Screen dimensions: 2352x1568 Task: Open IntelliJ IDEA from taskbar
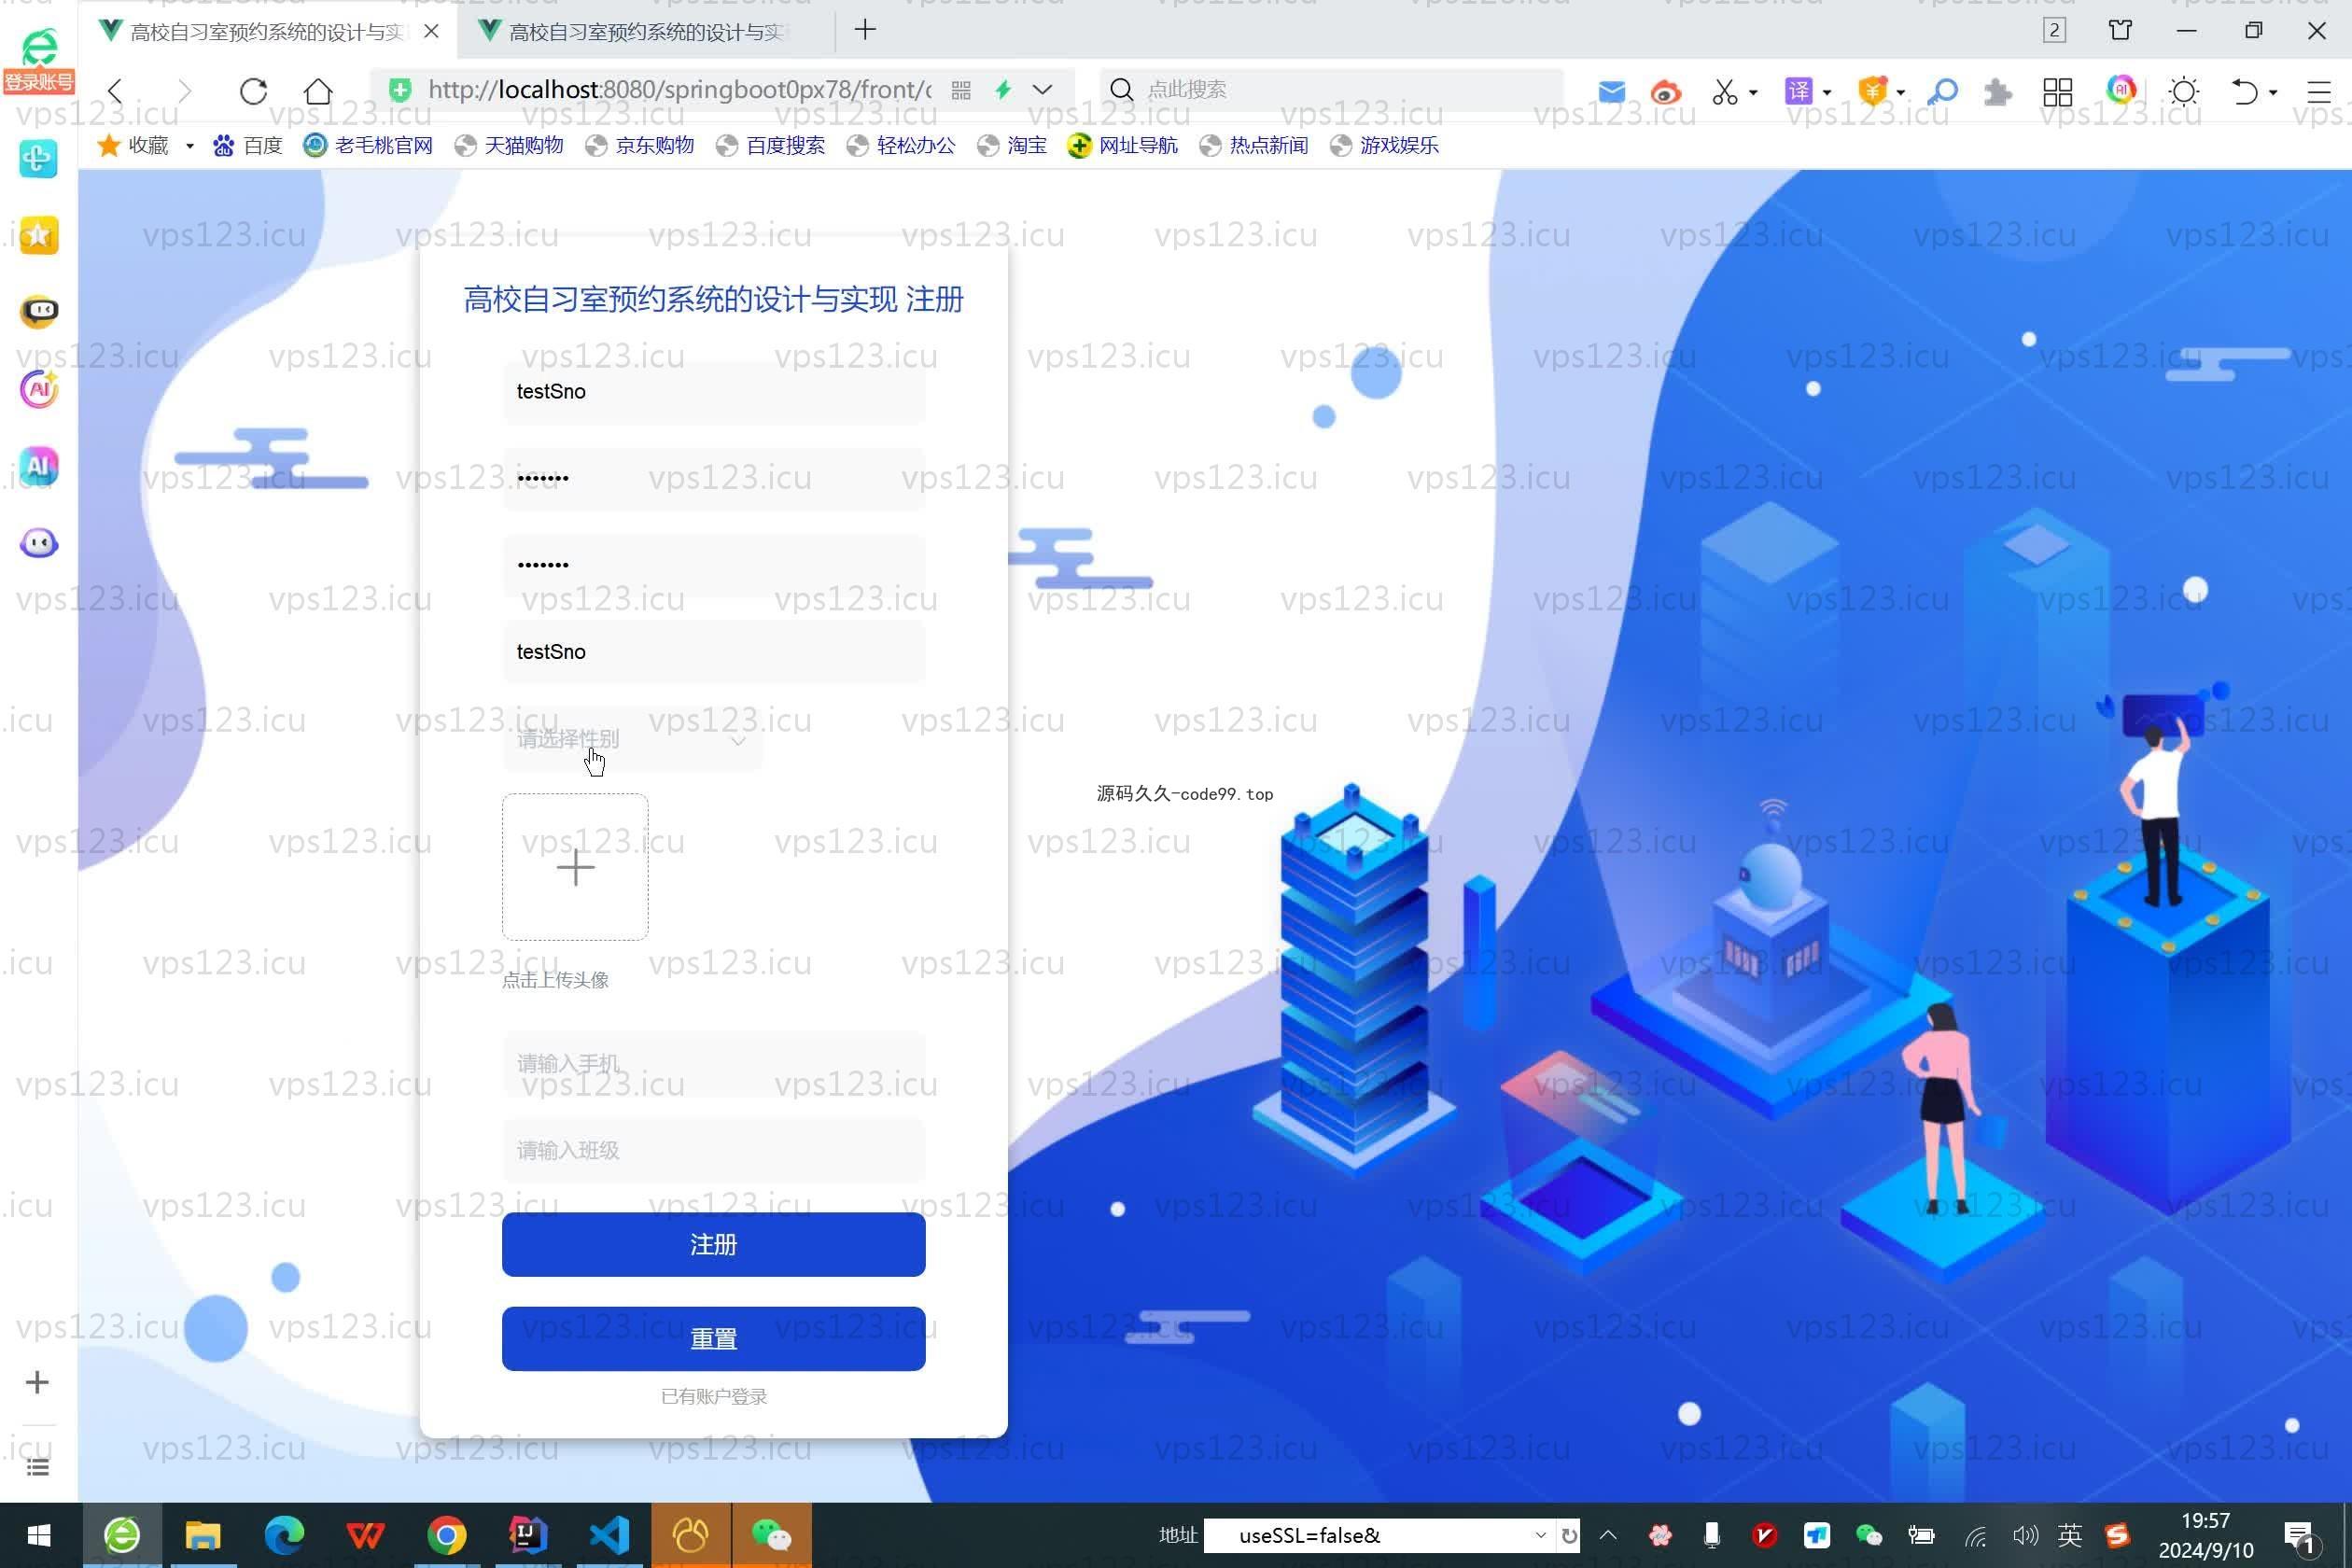pyautogui.click(x=528, y=1535)
